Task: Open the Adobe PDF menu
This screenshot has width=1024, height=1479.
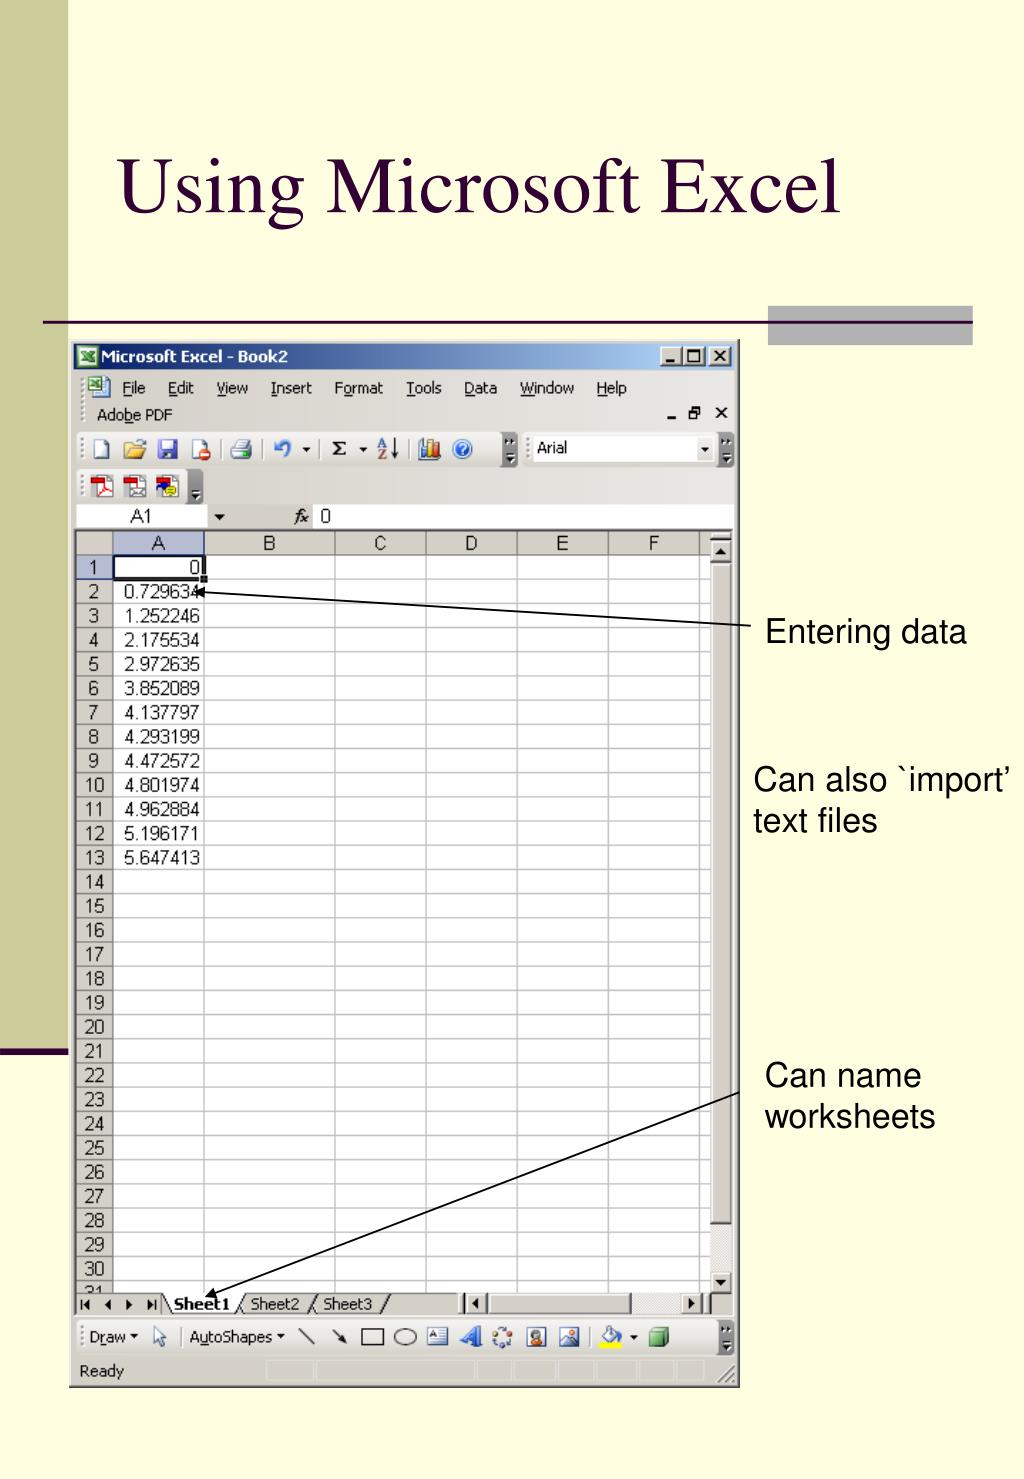Action: click(x=134, y=415)
